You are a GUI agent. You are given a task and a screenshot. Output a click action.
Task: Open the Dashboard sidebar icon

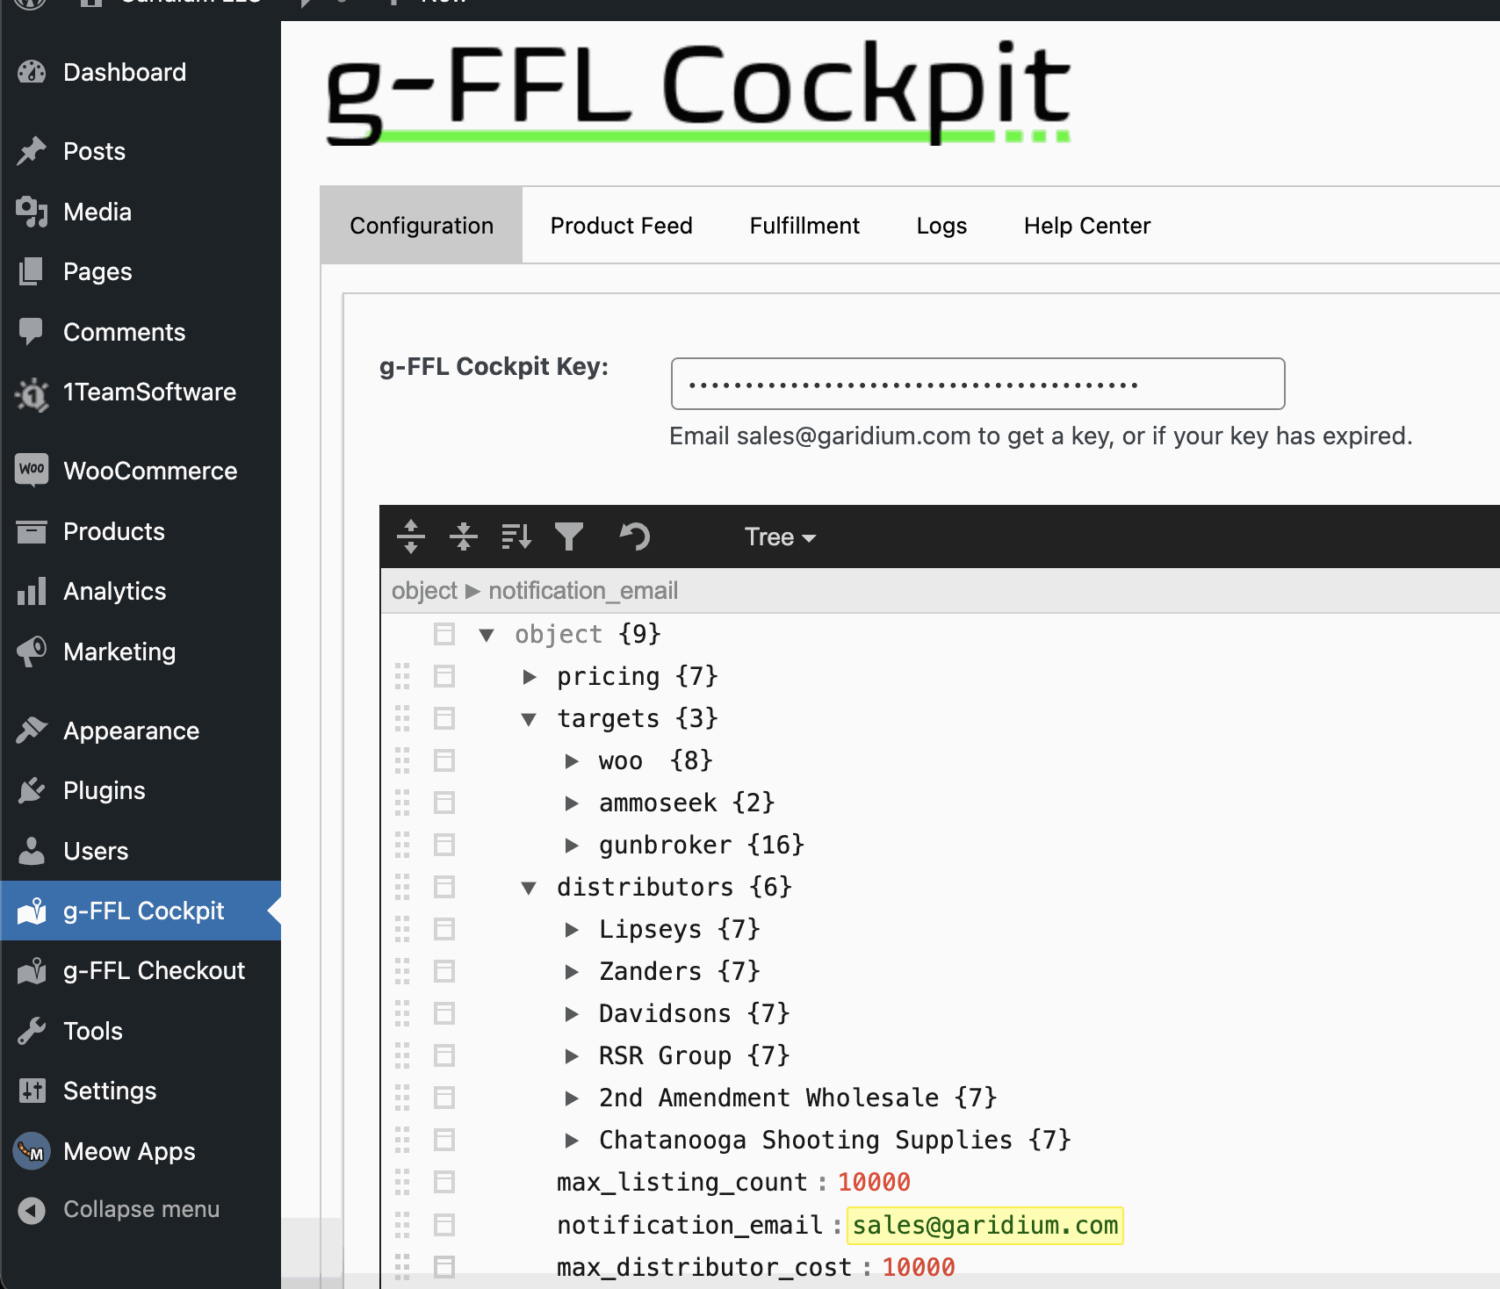tap(32, 72)
